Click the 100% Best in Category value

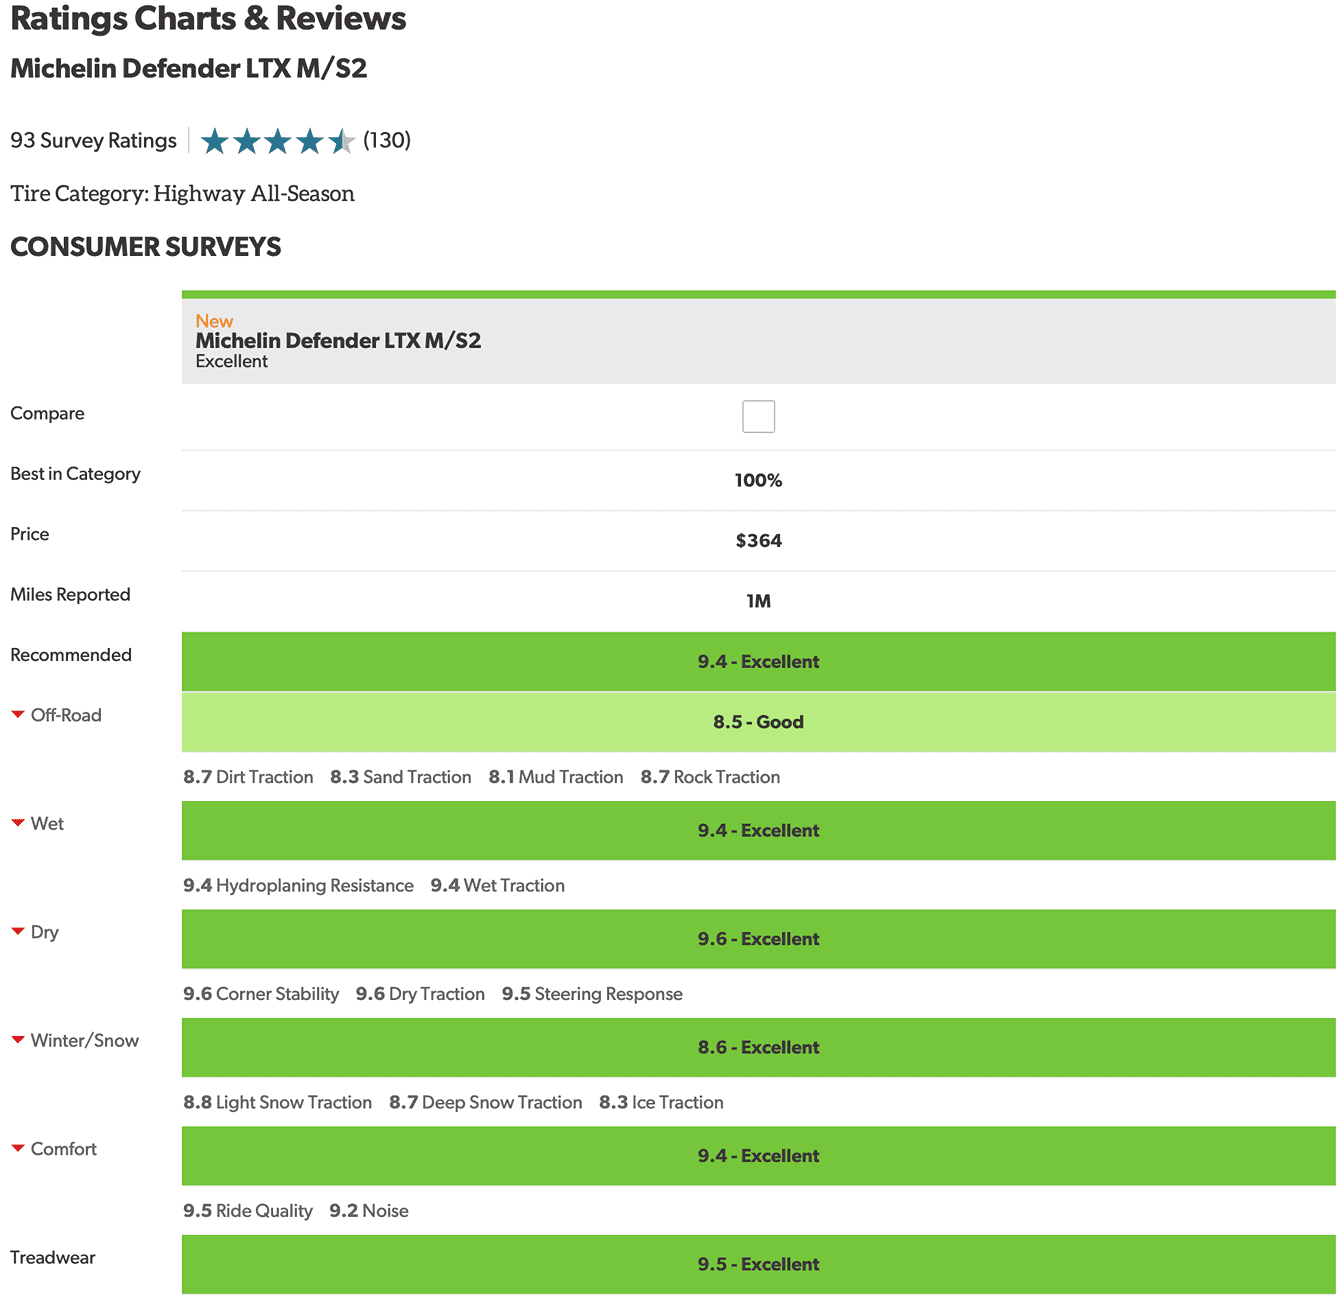tap(758, 480)
